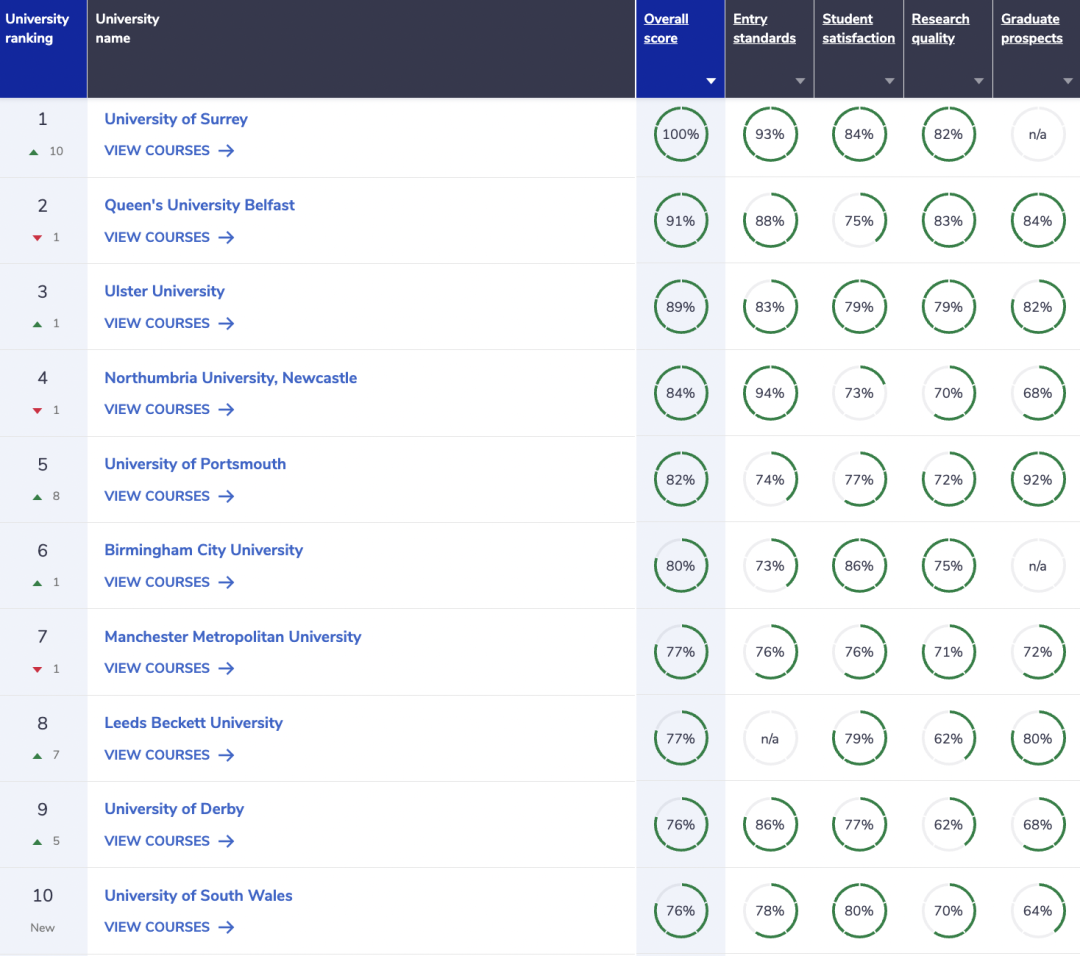The image size is (1080, 956).
Task: Click University of Portsmouth's 92% graduate prospects ring
Action: (1037, 480)
